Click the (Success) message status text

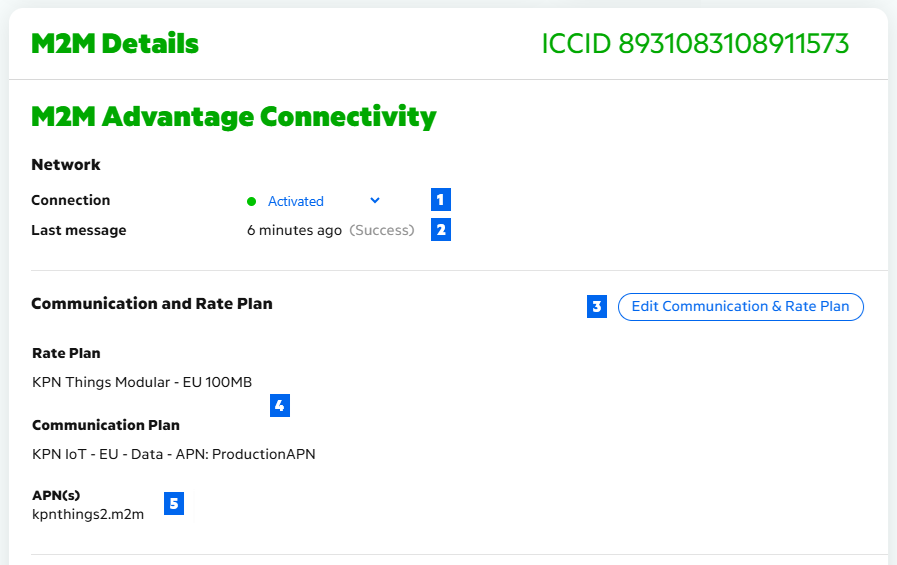(381, 230)
